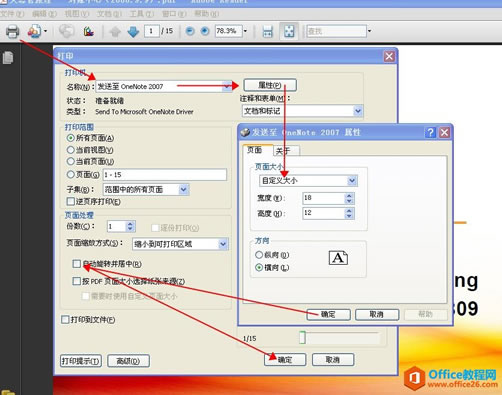Click the help question mark in properties dialog
502x395 pixels.
430,133
